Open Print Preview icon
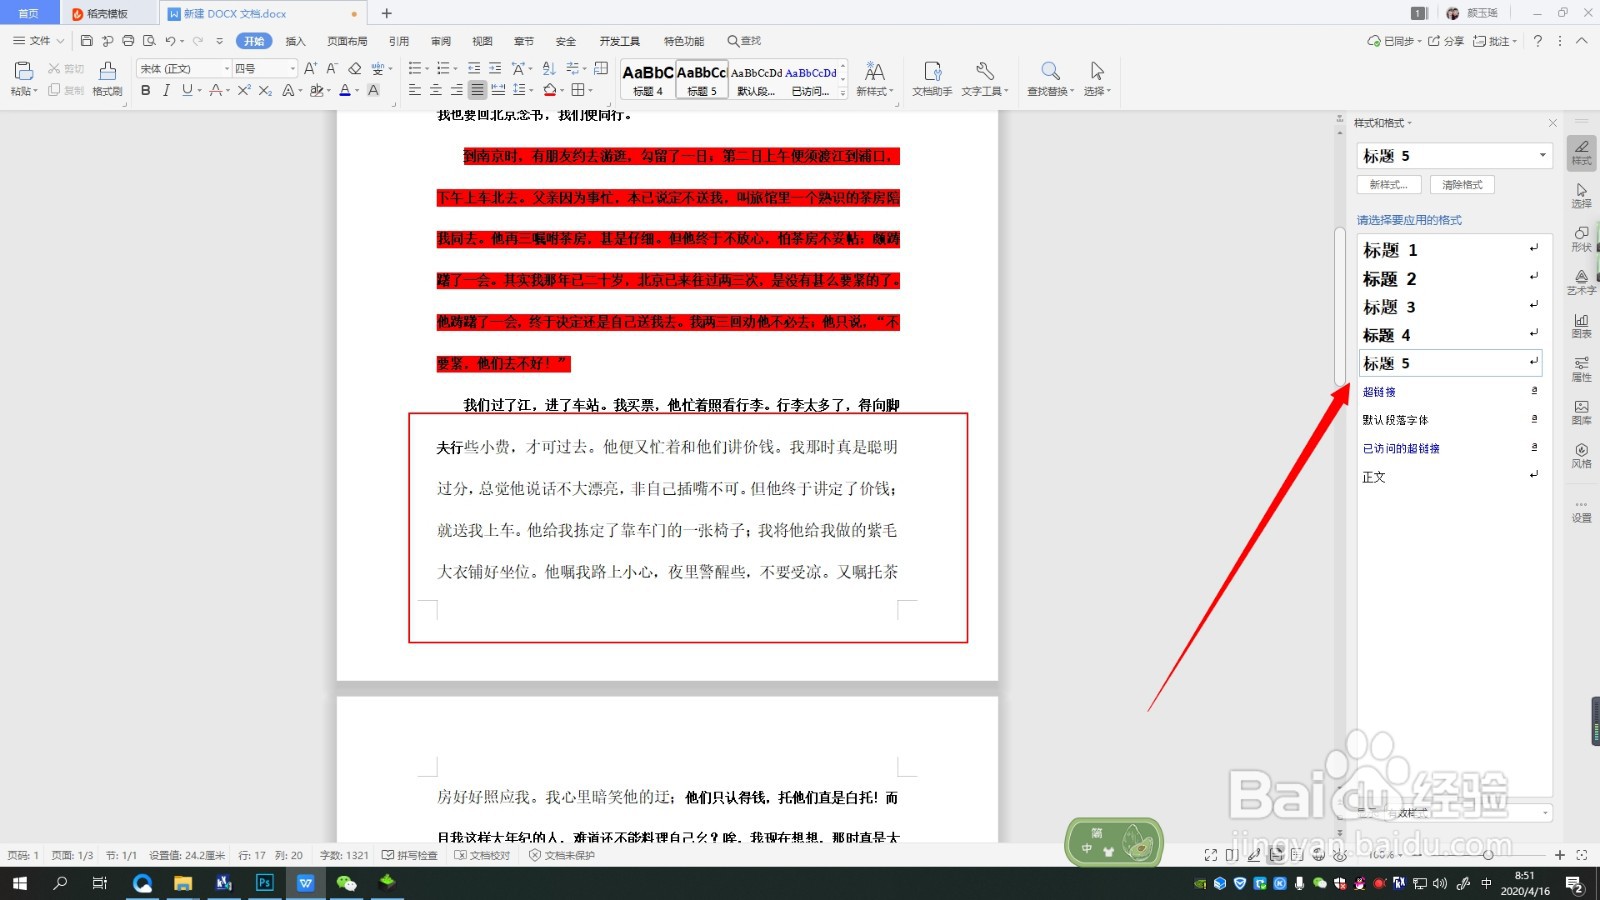 point(149,41)
